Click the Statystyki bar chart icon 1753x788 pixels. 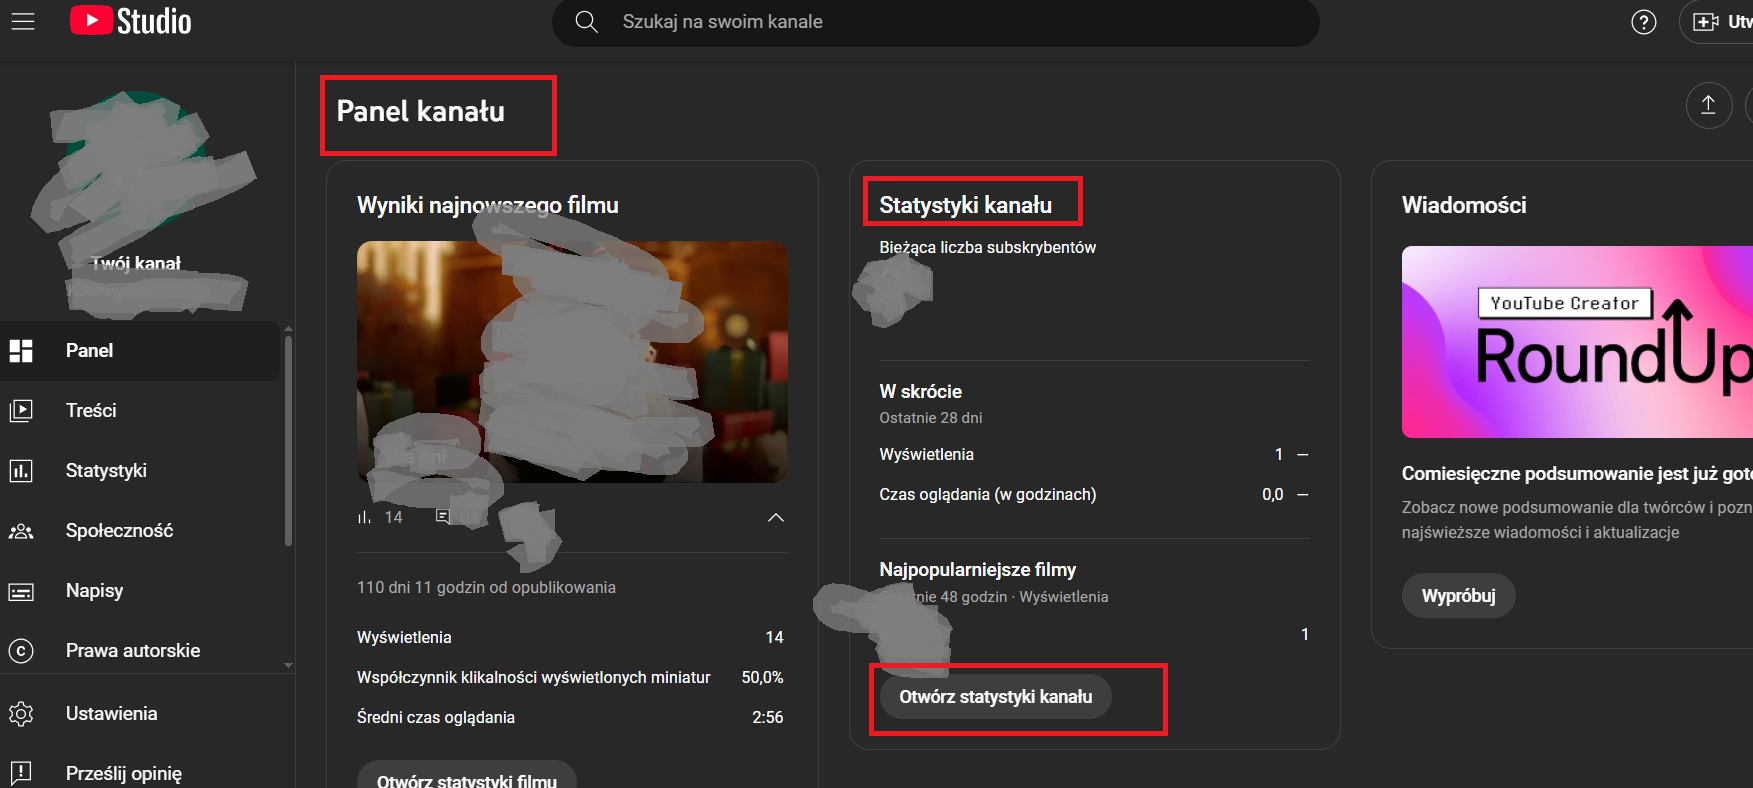click(x=21, y=471)
